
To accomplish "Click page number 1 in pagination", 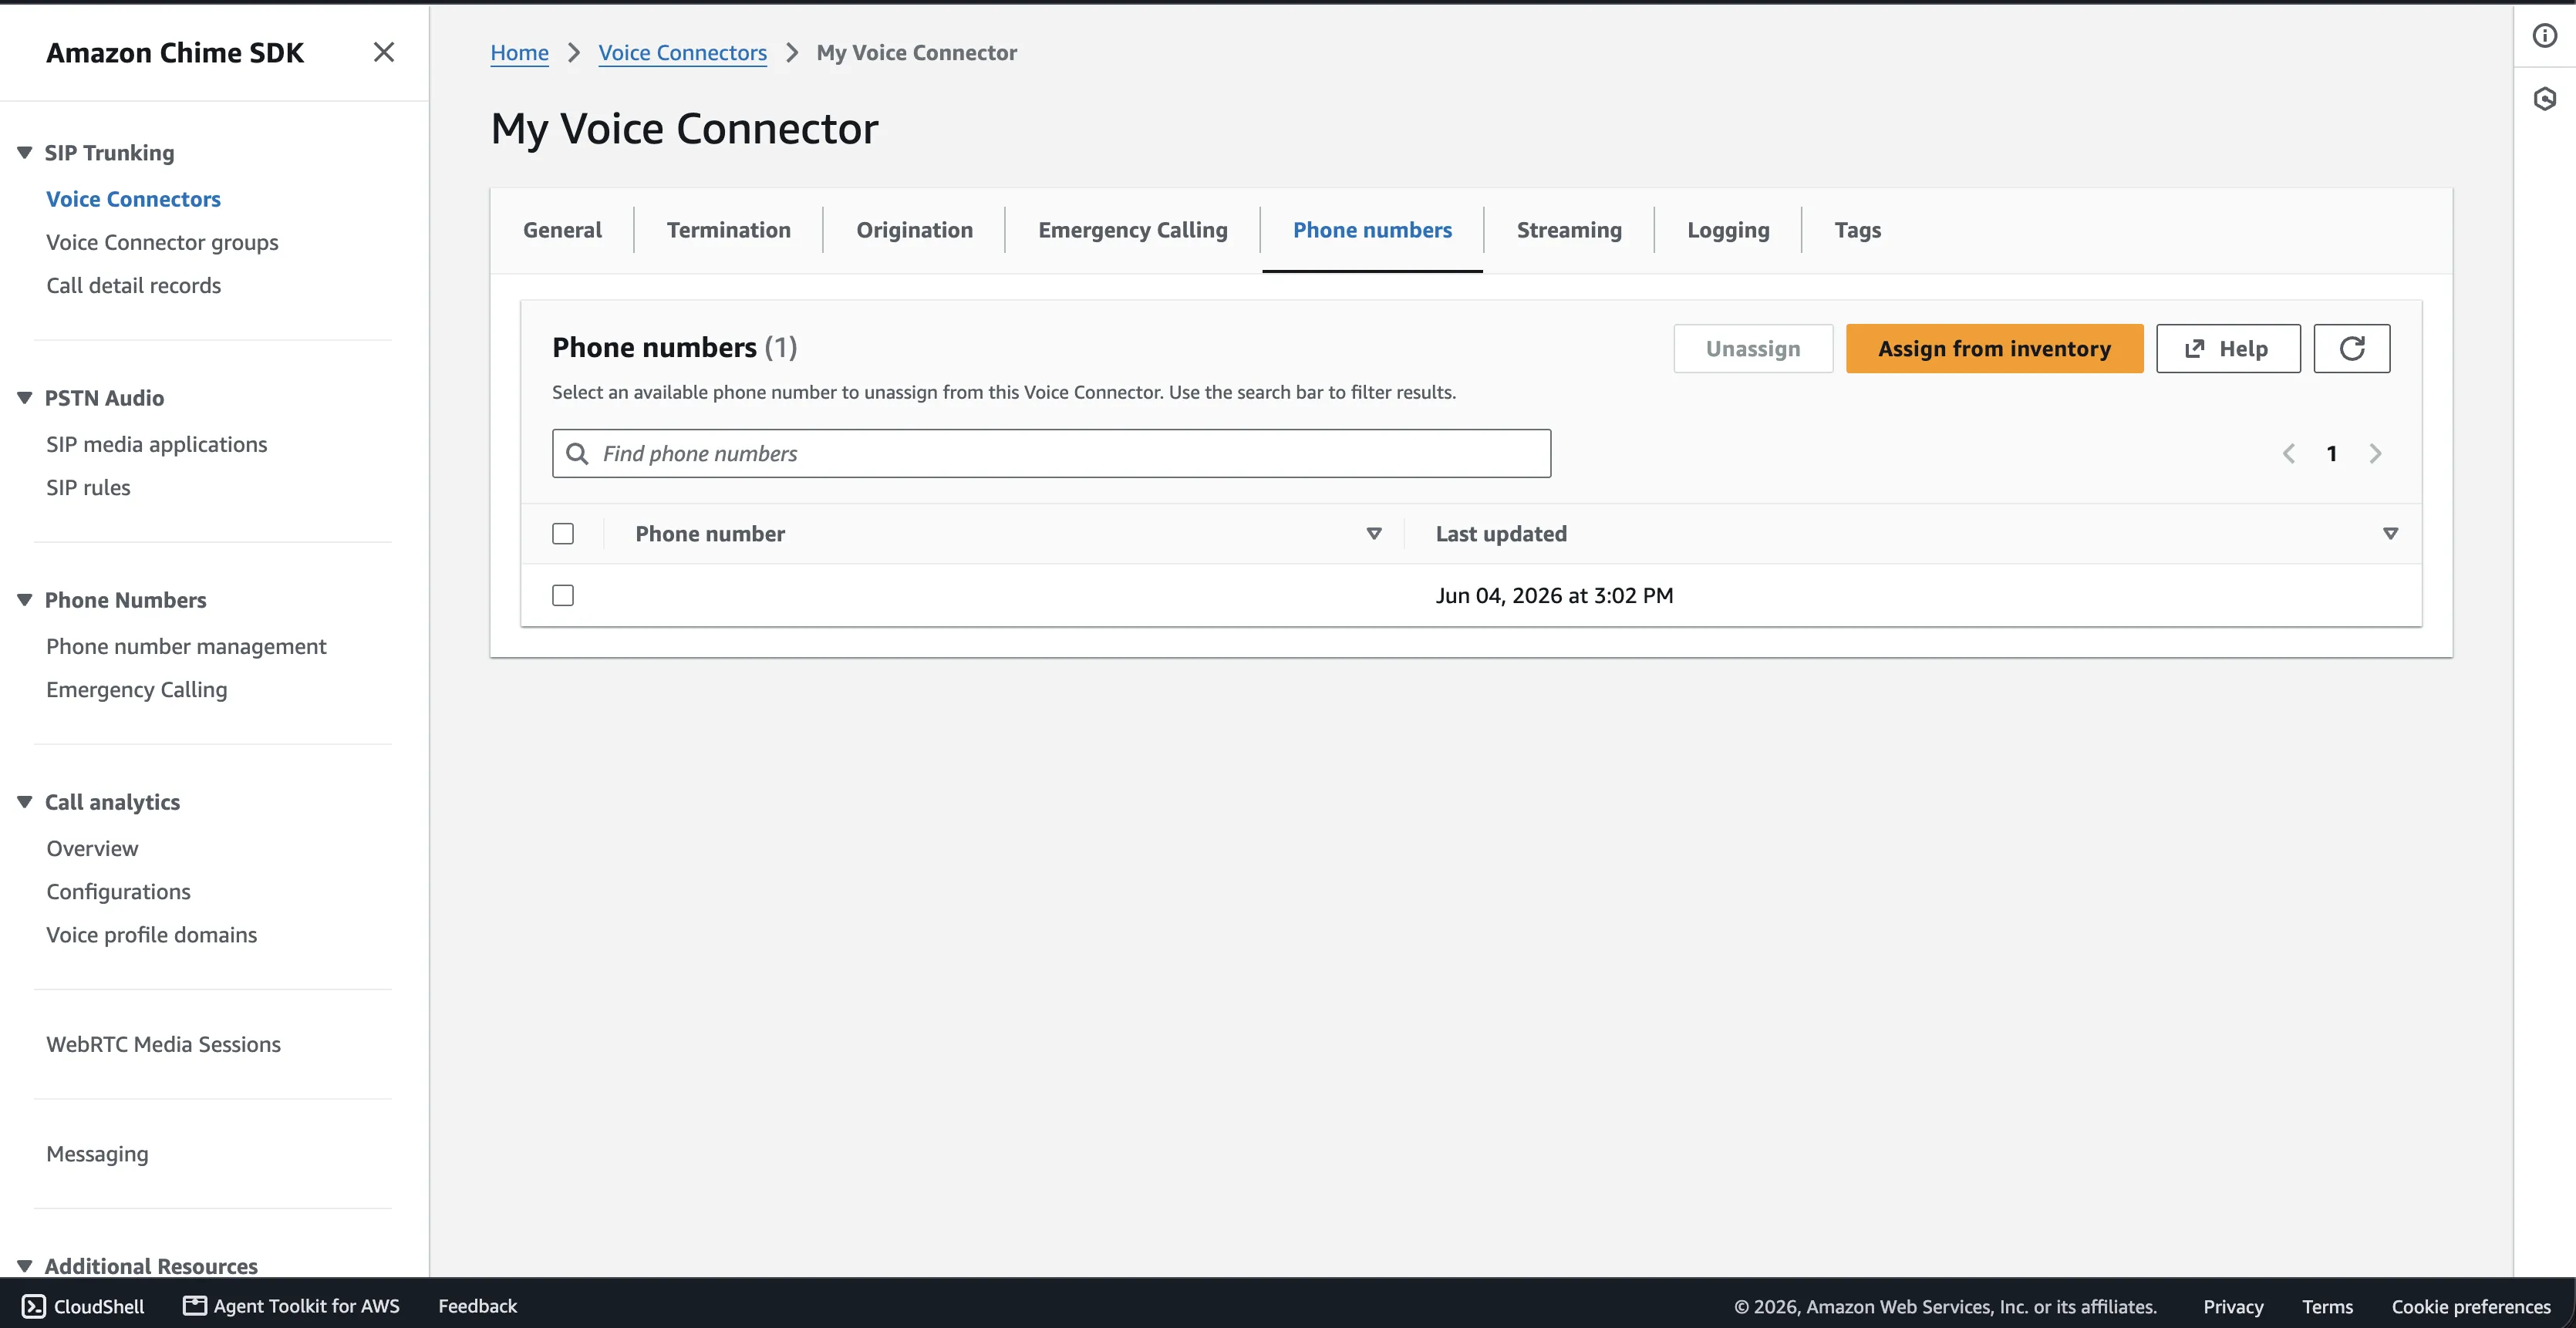I will (2332, 454).
